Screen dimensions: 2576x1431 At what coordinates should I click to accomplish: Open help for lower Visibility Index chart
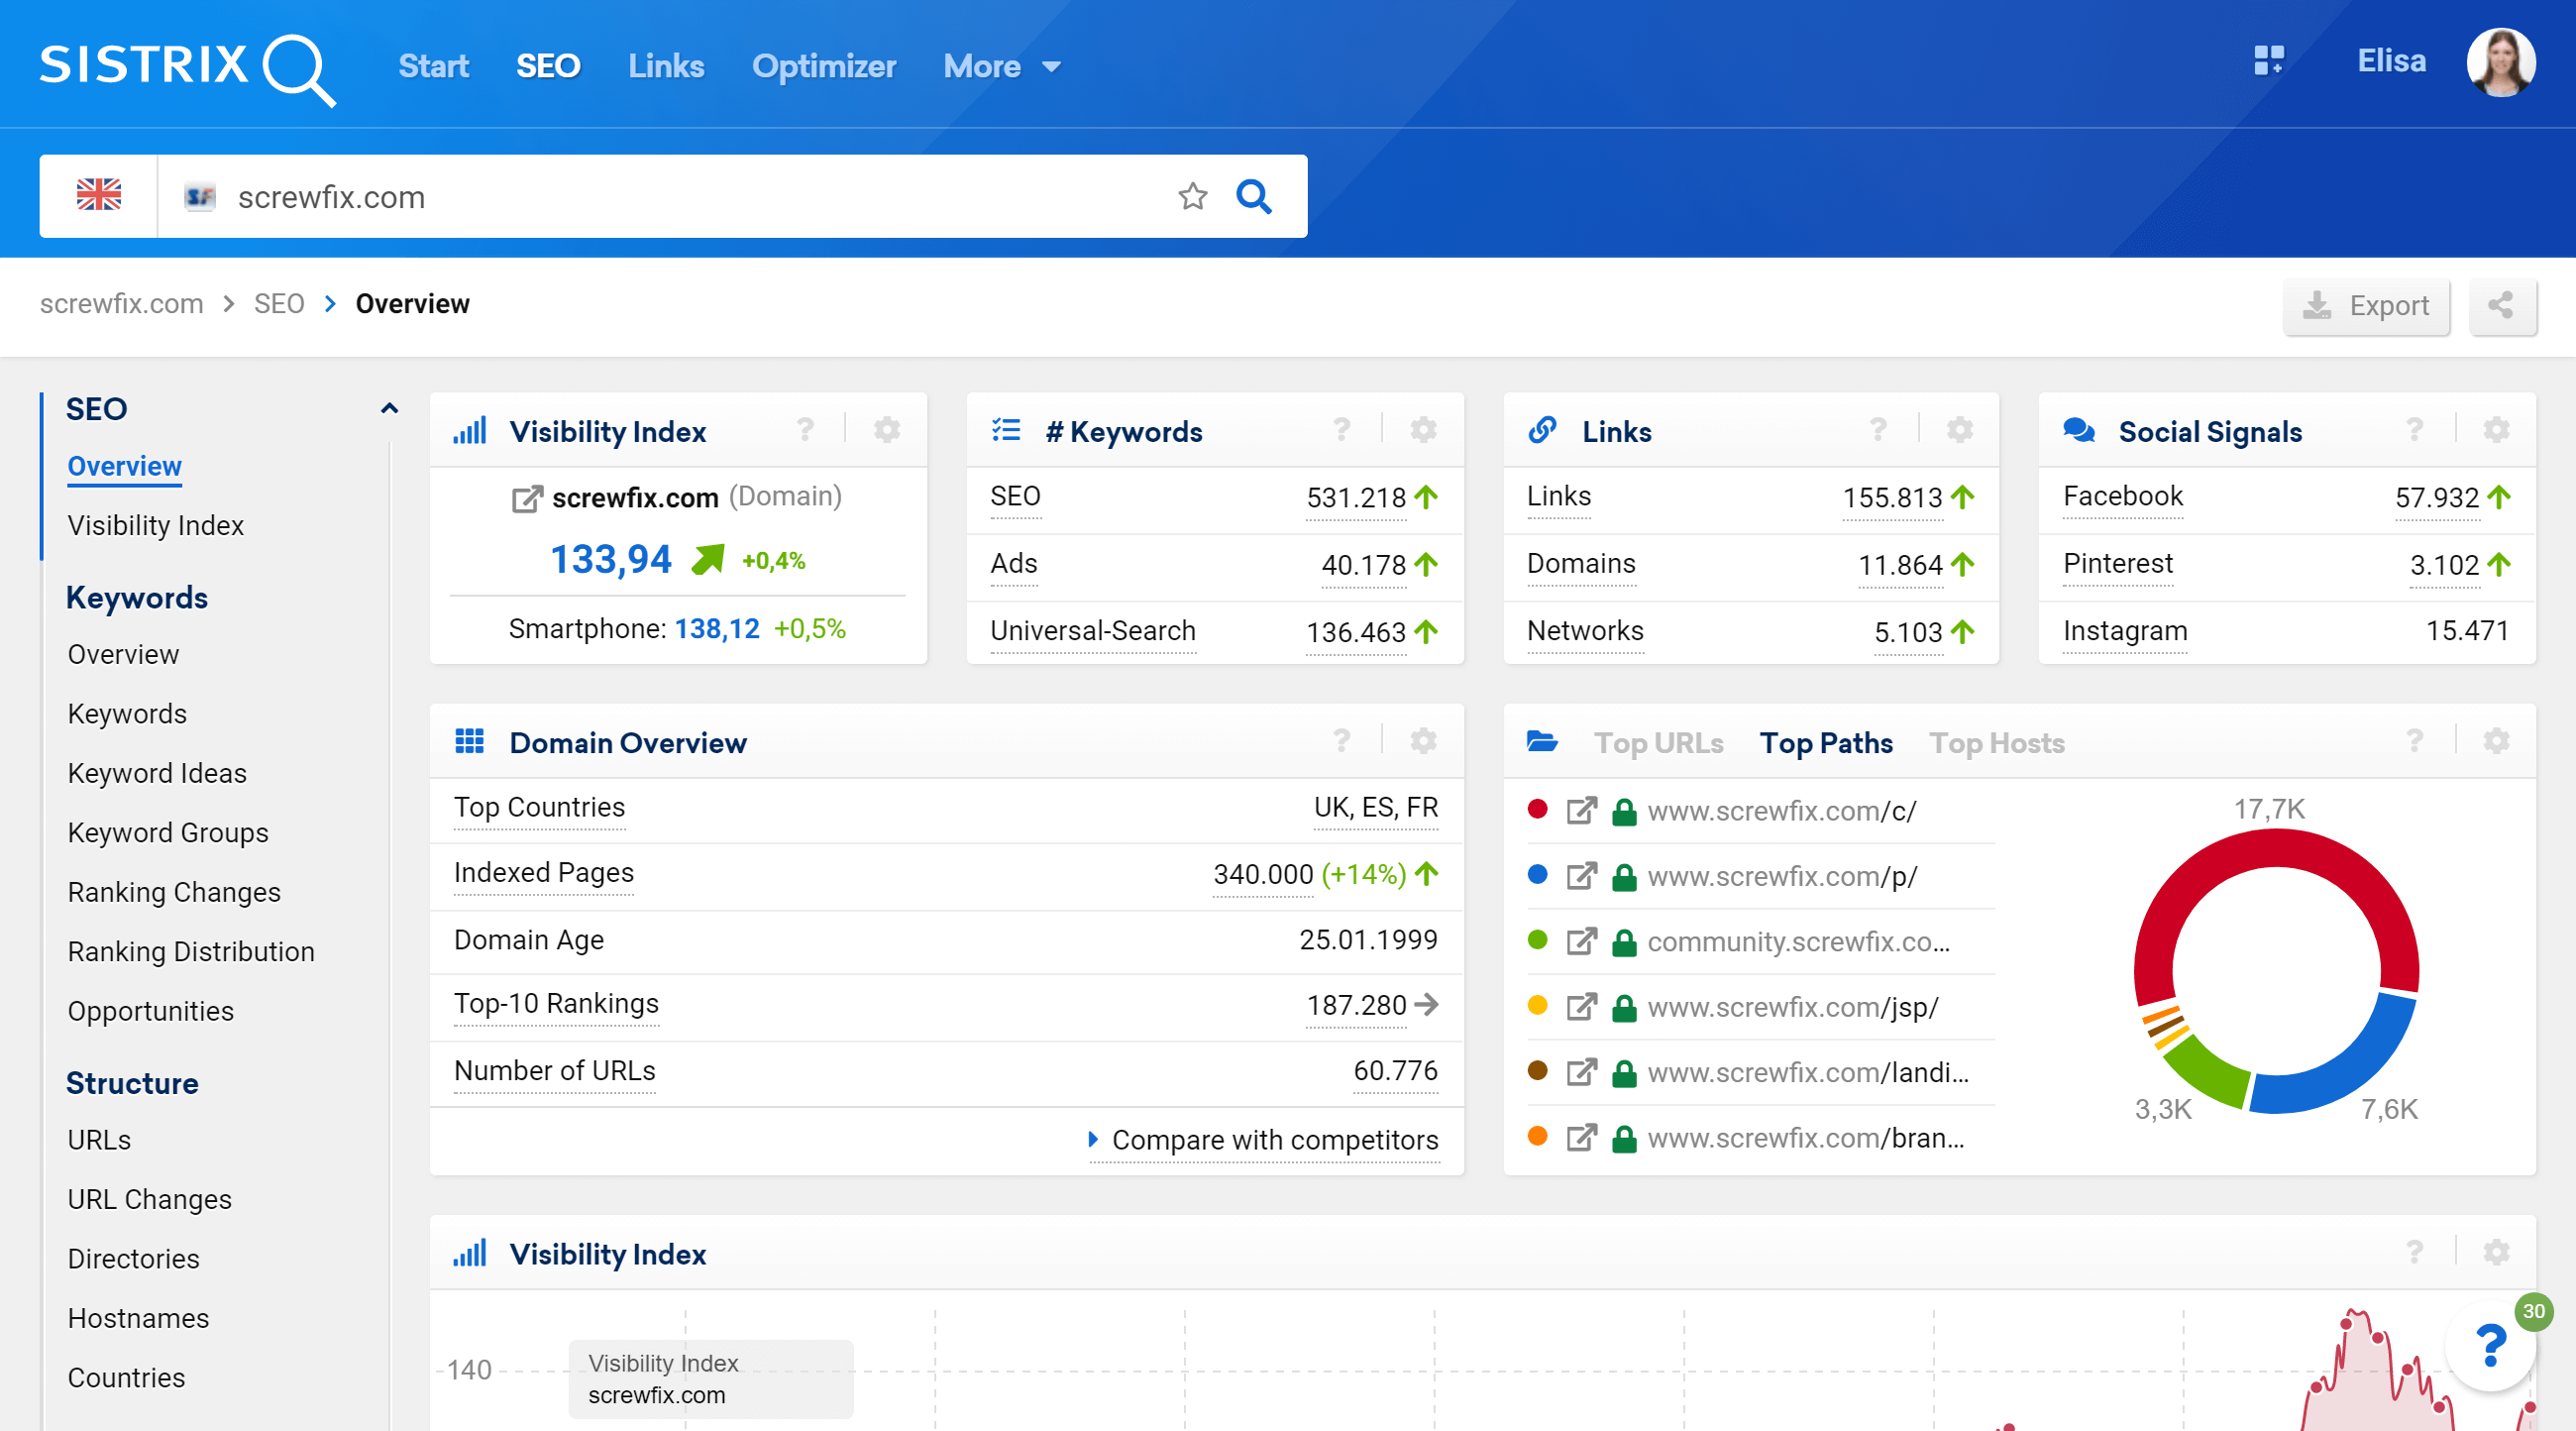point(2414,1252)
